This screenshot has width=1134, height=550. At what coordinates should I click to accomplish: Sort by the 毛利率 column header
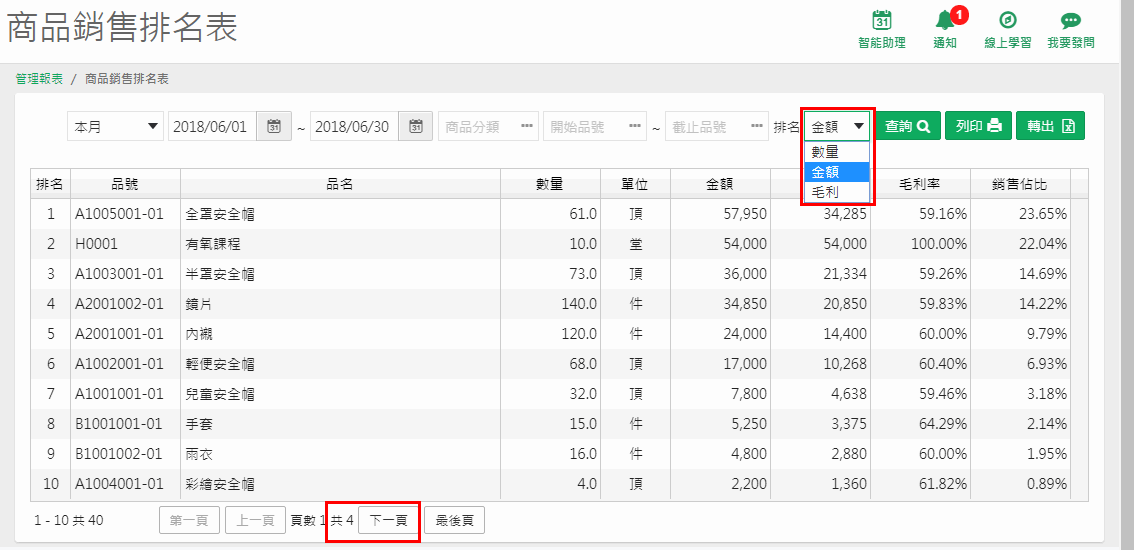tap(920, 184)
